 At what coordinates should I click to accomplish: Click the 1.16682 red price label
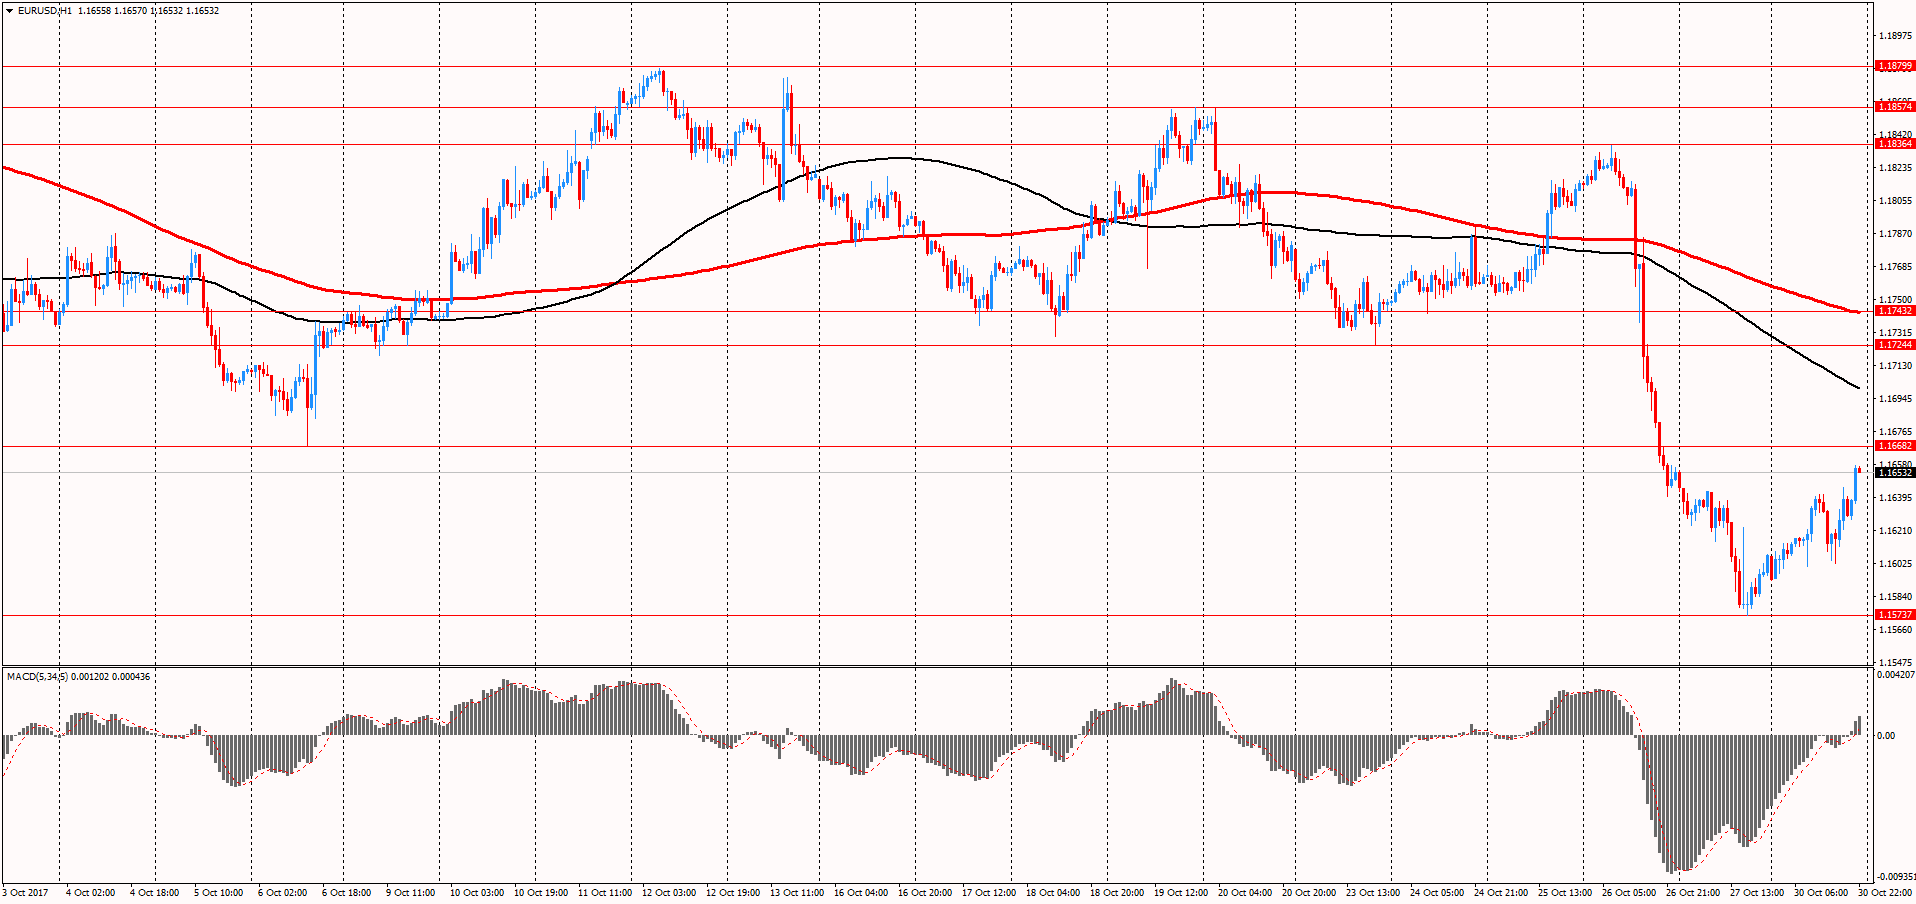tap(1894, 446)
